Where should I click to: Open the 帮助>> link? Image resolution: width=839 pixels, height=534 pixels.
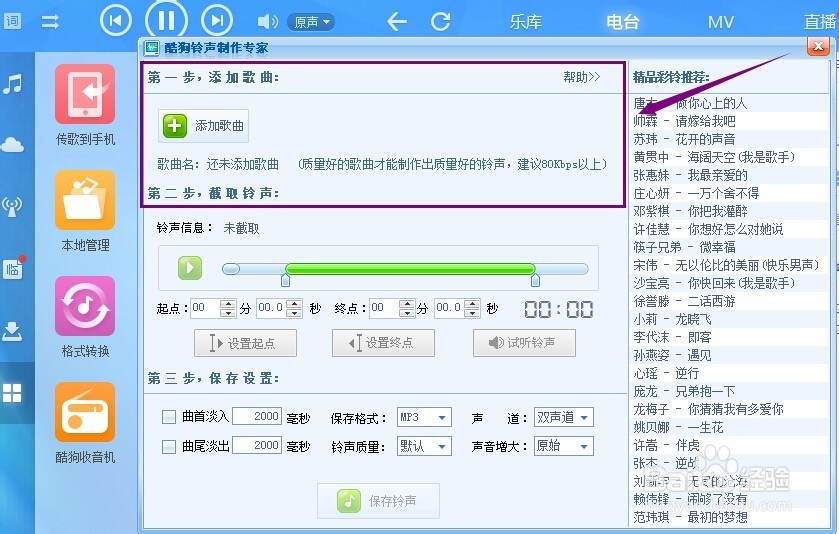pyautogui.click(x=582, y=77)
